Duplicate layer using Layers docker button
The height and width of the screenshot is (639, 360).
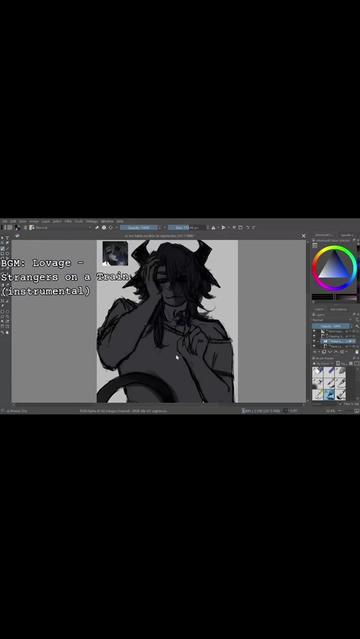point(324,352)
